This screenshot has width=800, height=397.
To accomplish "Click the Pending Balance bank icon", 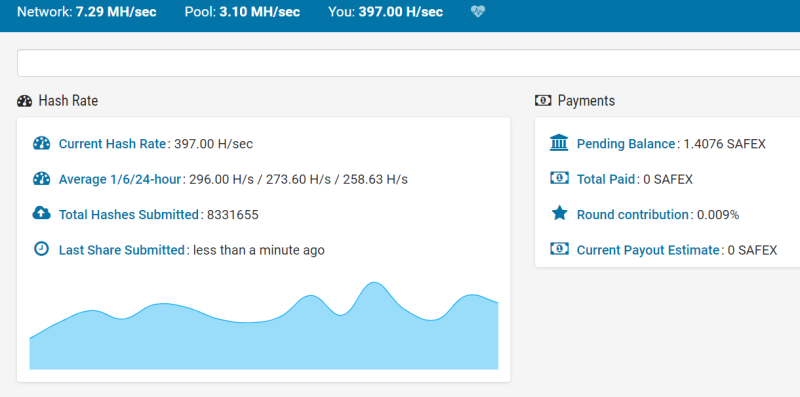I will pyautogui.click(x=559, y=142).
